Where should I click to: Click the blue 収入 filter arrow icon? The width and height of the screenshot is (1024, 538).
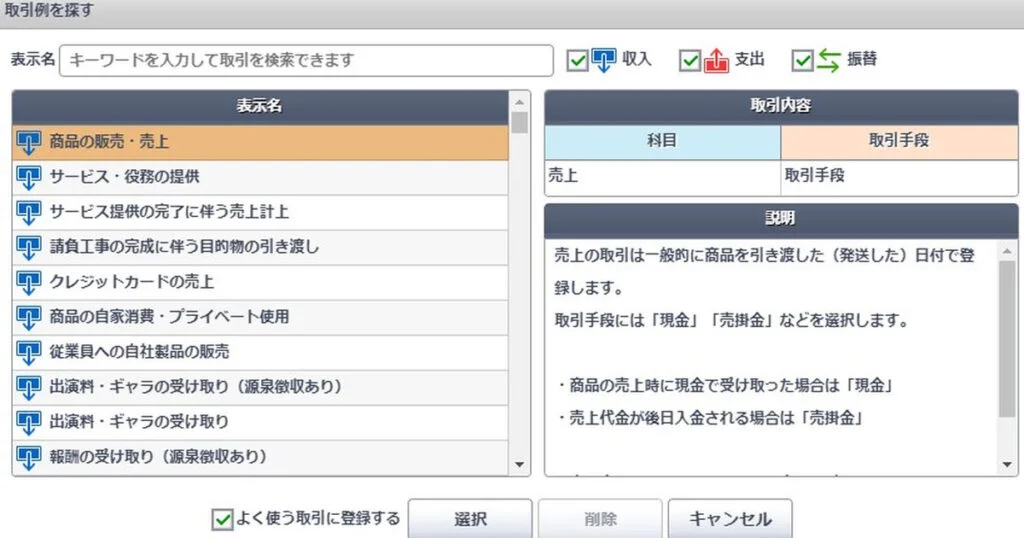pos(603,60)
